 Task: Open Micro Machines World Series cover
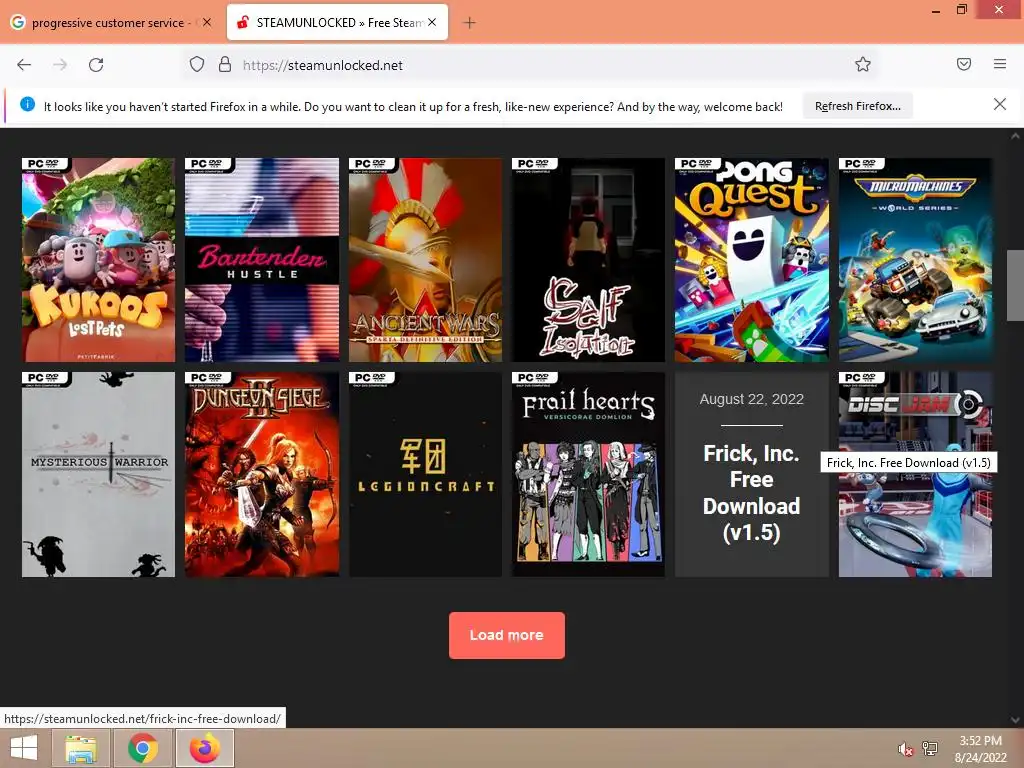point(916,260)
